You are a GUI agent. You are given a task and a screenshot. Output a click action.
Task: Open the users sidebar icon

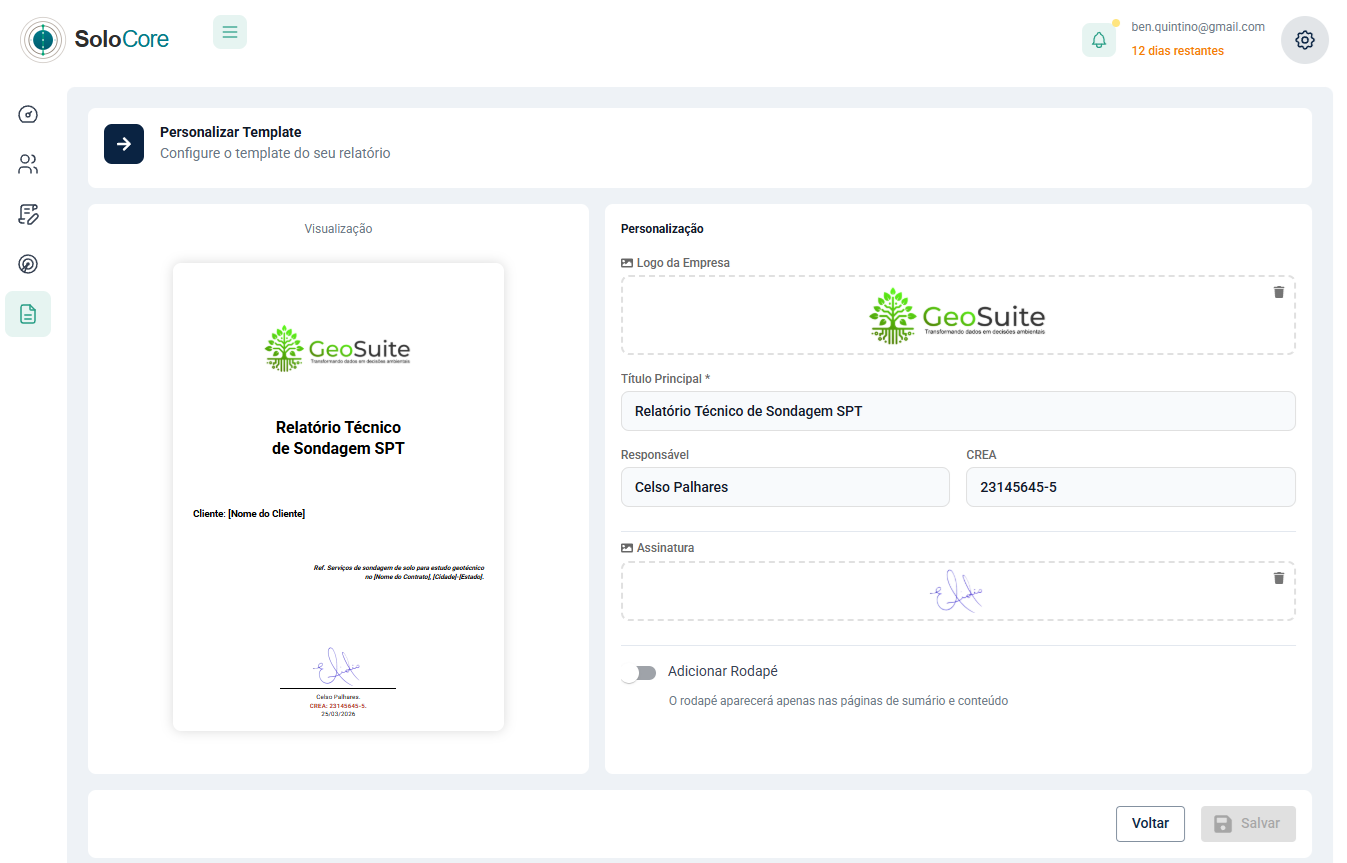coord(28,164)
